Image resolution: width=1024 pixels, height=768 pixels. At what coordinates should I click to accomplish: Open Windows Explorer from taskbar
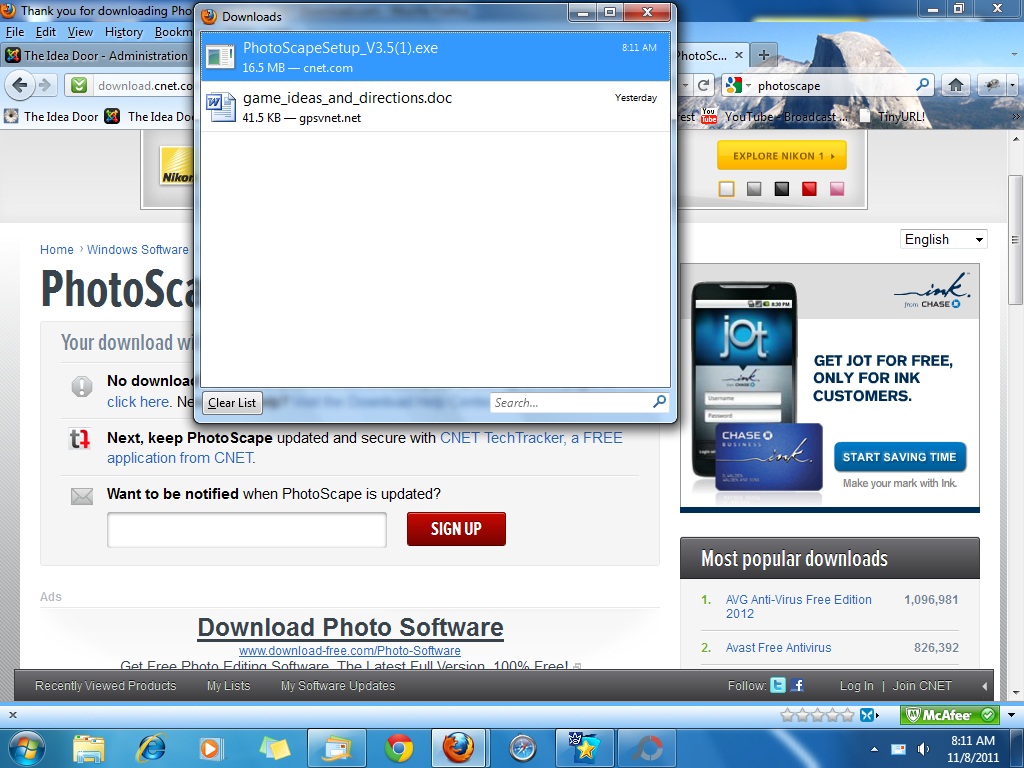click(x=89, y=748)
